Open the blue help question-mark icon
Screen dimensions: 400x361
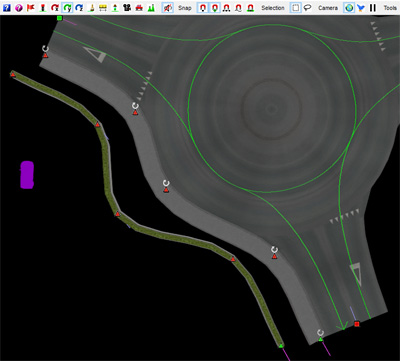tap(7, 8)
